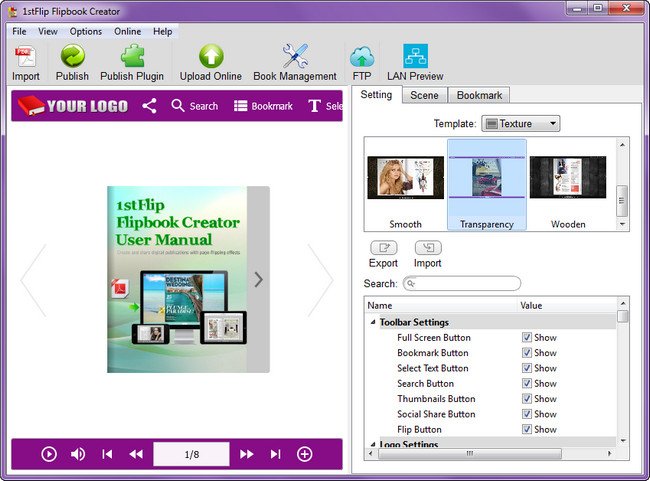This screenshot has height=481, width=650.
Task: Toggle Thumbnails Button Show checkbox
Action: point(526,399)
